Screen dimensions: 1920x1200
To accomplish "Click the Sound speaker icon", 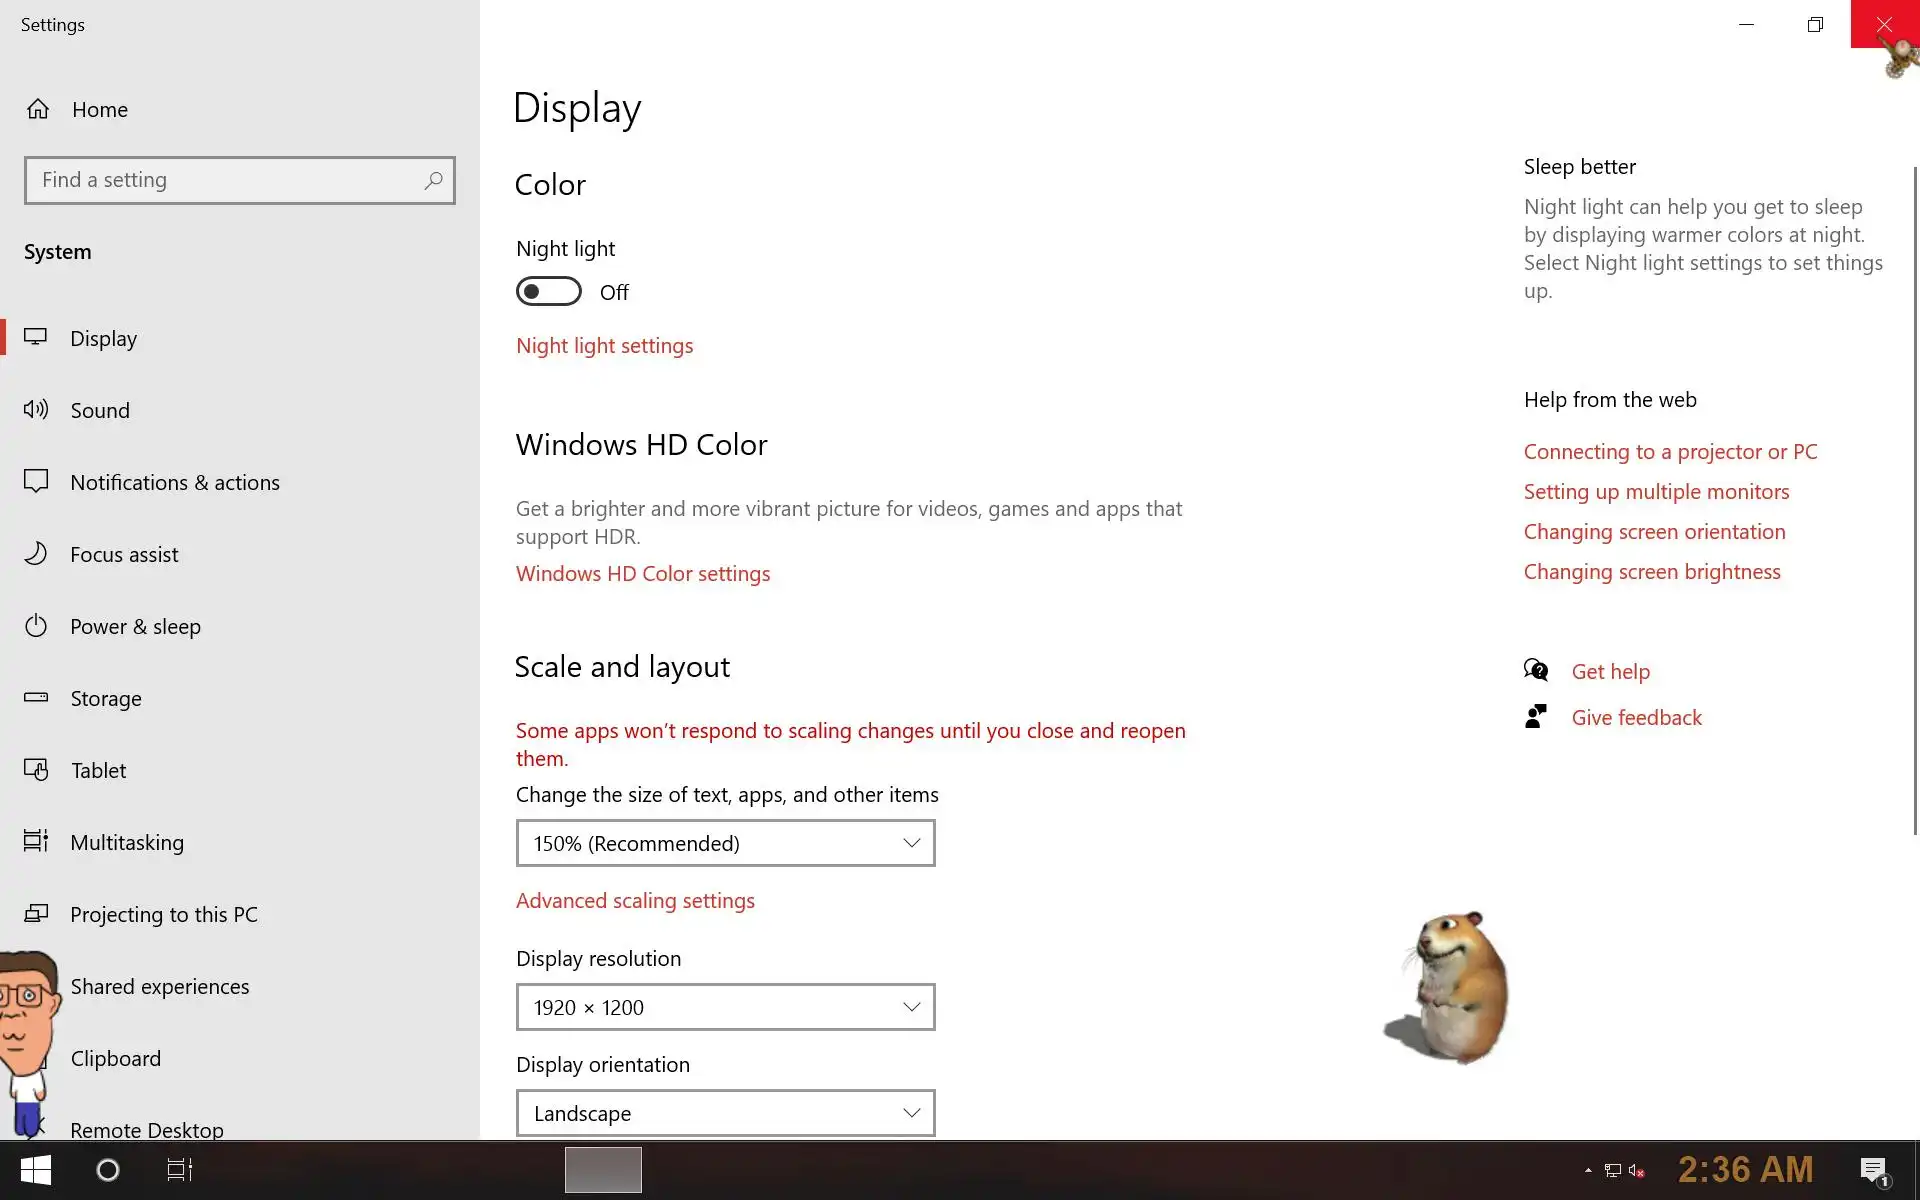I will [36, 409].
